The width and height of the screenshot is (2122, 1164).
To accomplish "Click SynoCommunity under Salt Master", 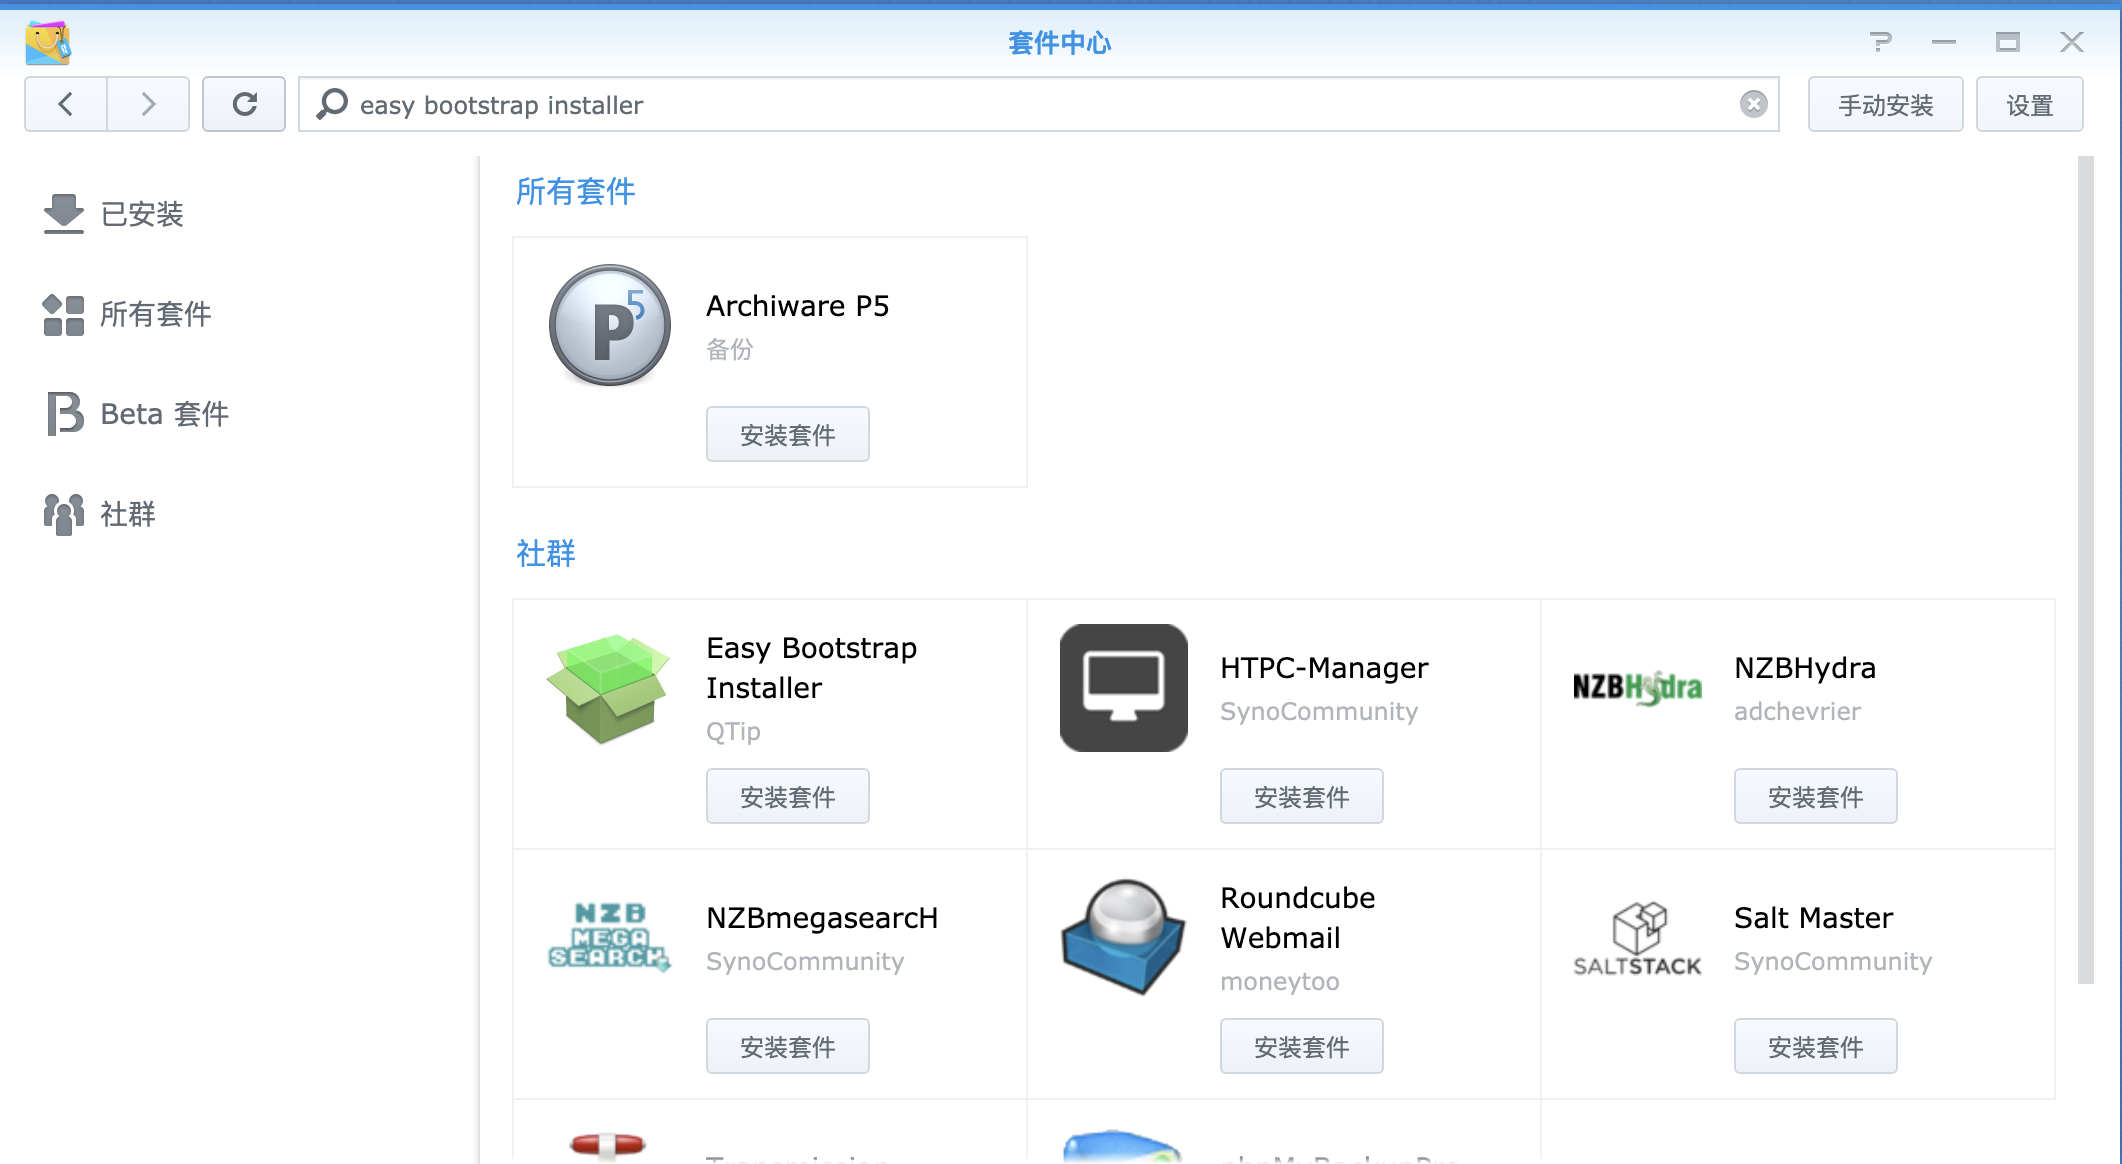I will (x=1833, y=962).
